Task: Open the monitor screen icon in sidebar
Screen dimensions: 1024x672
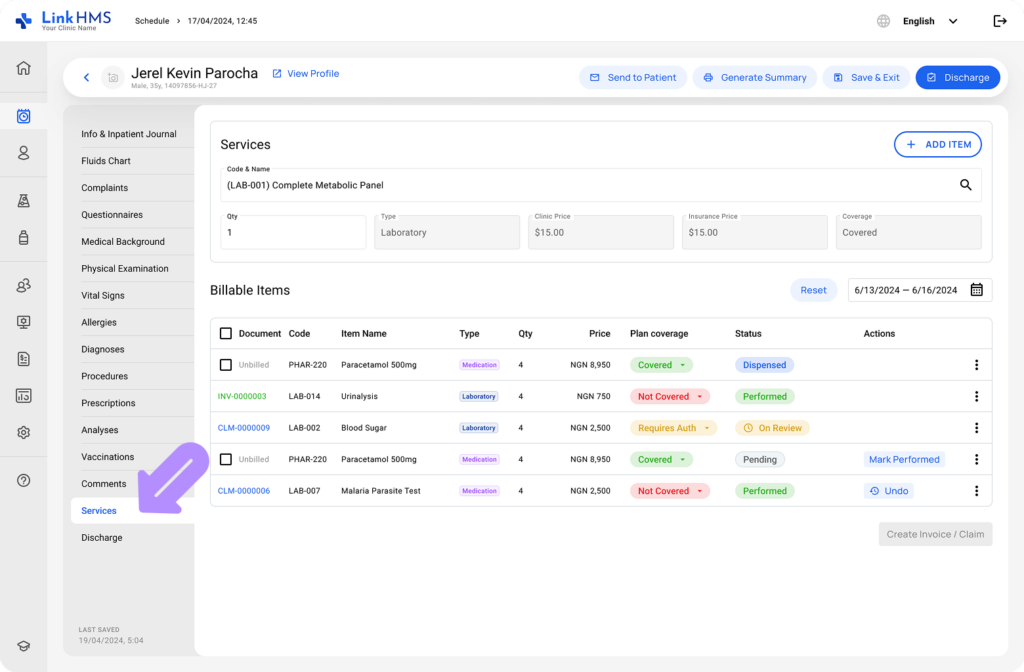Action: pos(24,322)
